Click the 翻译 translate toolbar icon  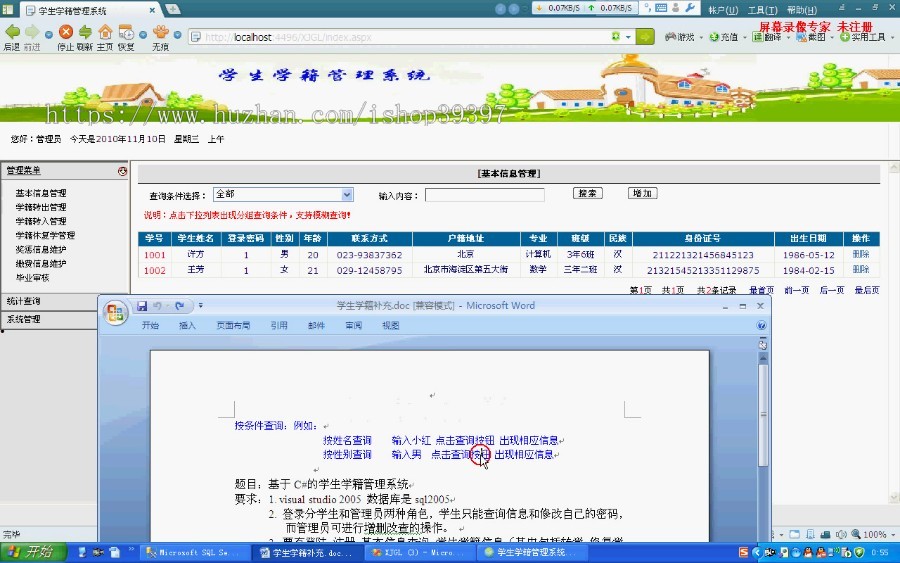(758, 37)
